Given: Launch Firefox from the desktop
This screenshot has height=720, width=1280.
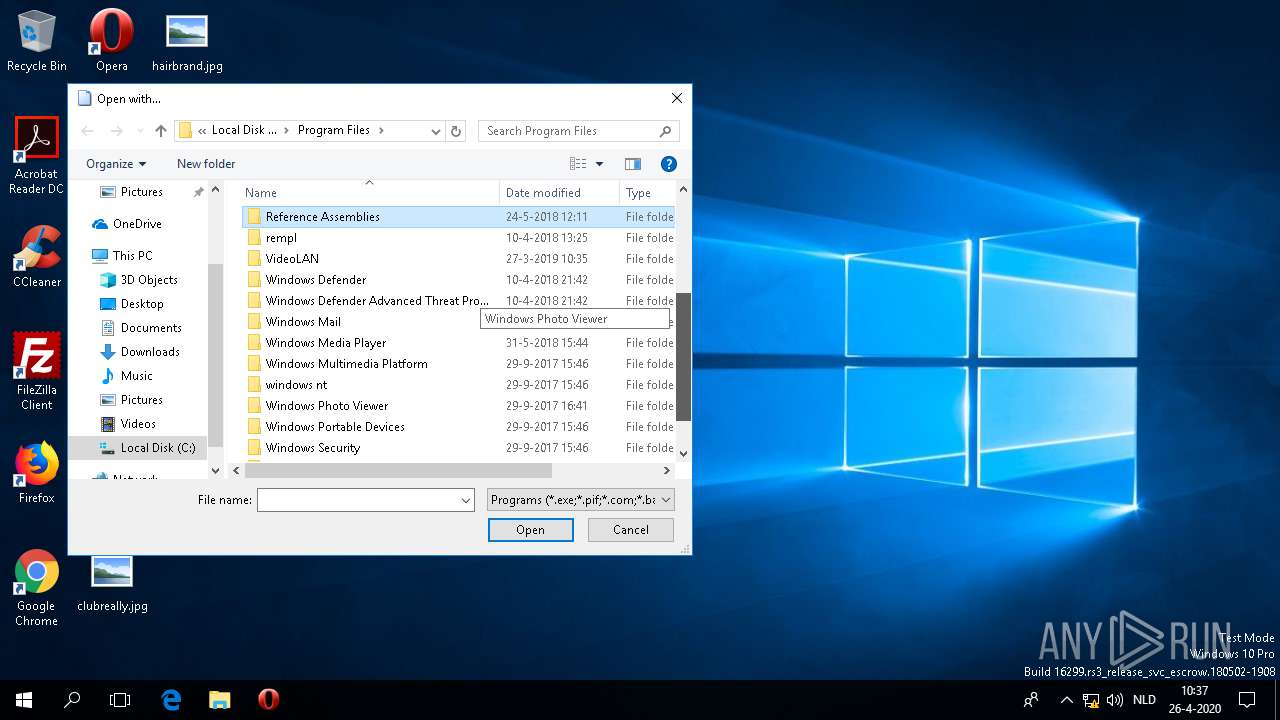Looking at the screenshot, I should click(x=37, y=472).
